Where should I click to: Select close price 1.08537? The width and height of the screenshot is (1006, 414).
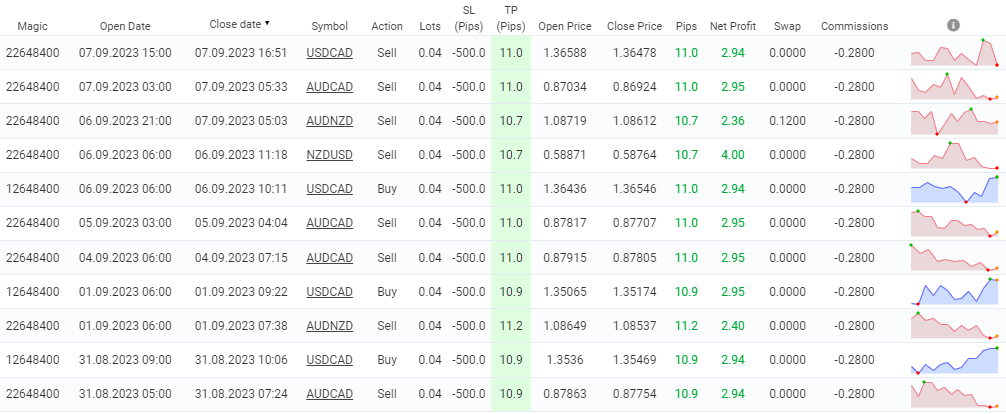tap(635, 325)
